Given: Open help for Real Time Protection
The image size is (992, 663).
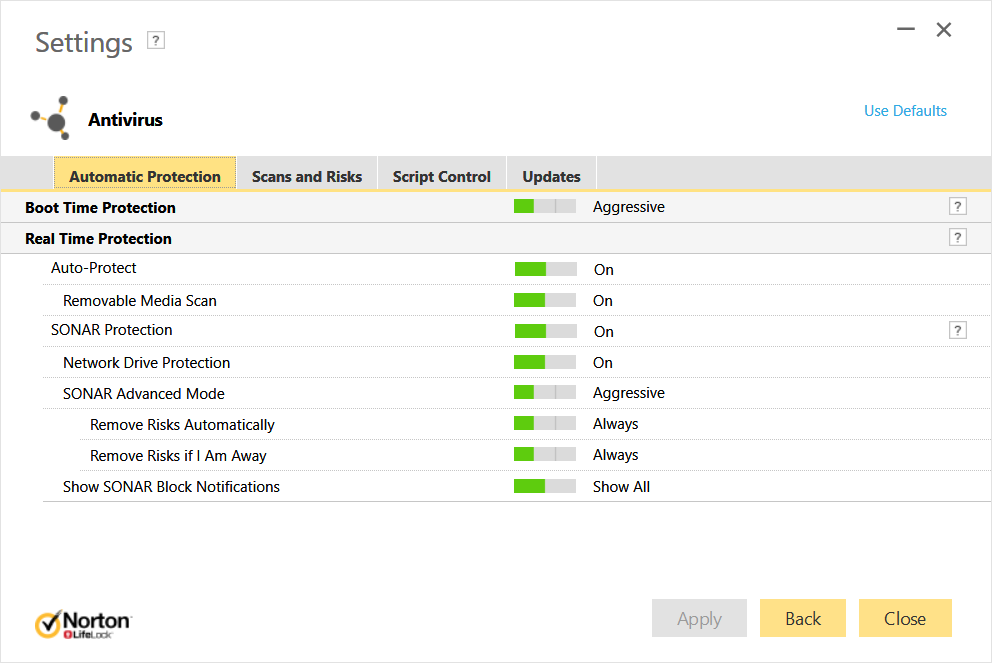Looking at the screenshot, I should tap(958, 238).
